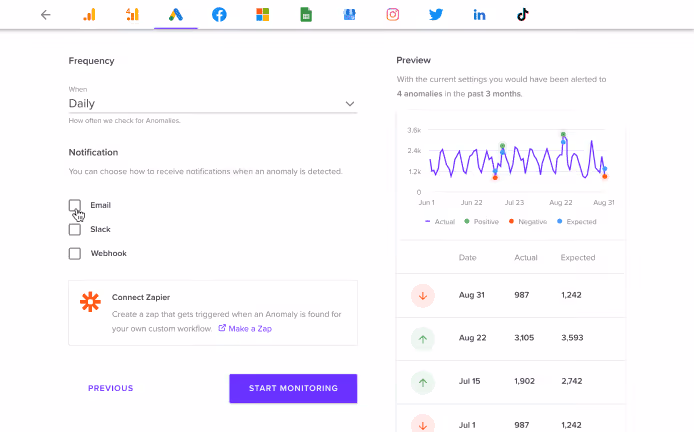Click the Positive legend green dot
Viewport: 694px width, 432px height.
[467, 221]
